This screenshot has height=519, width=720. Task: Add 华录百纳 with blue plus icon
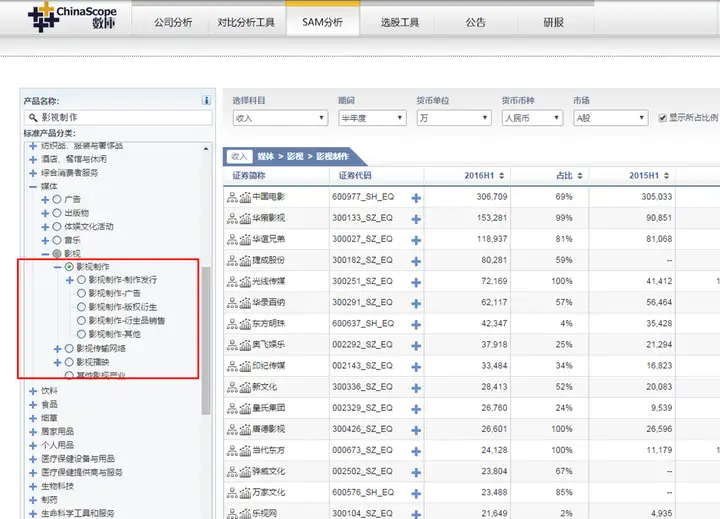(416, 304)
